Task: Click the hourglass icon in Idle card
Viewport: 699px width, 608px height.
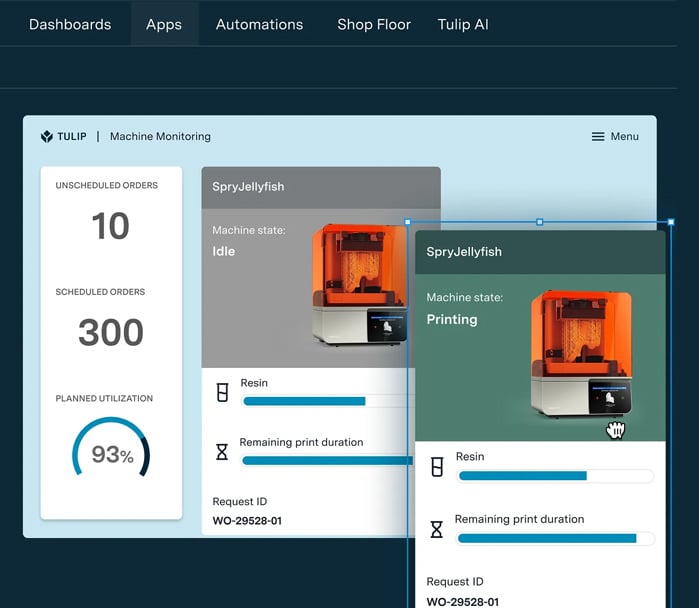Action: point(222,452)
